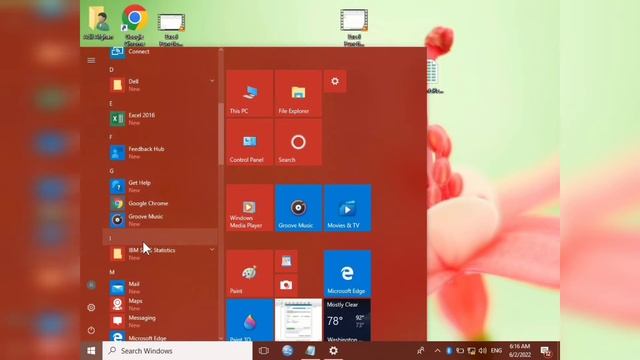The image size is (640, 360).
Task: Open the small Calculator tile
Action: click(x=286, y=262)
